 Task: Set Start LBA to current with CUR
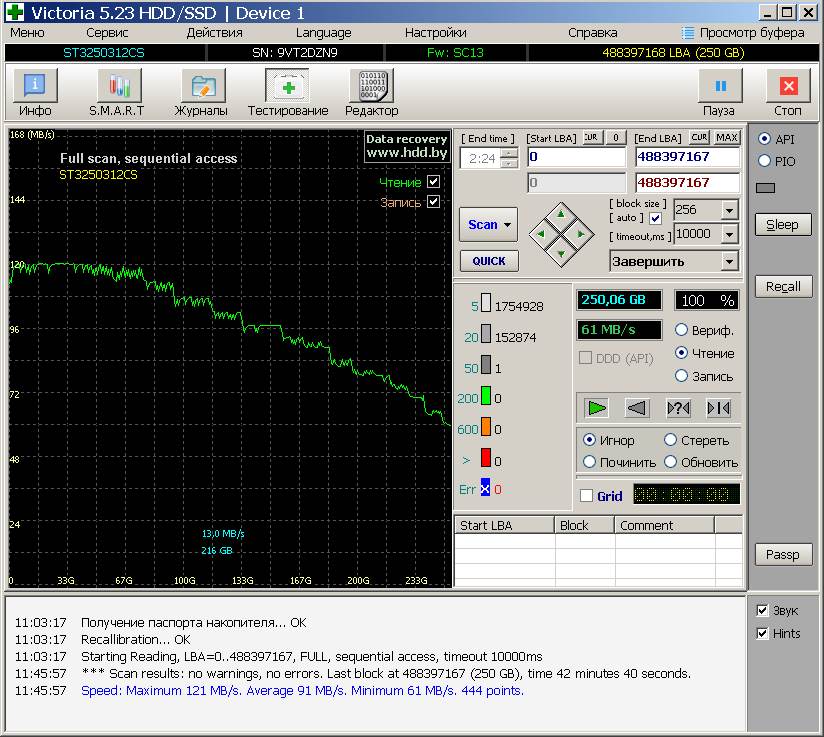point(591,137)
